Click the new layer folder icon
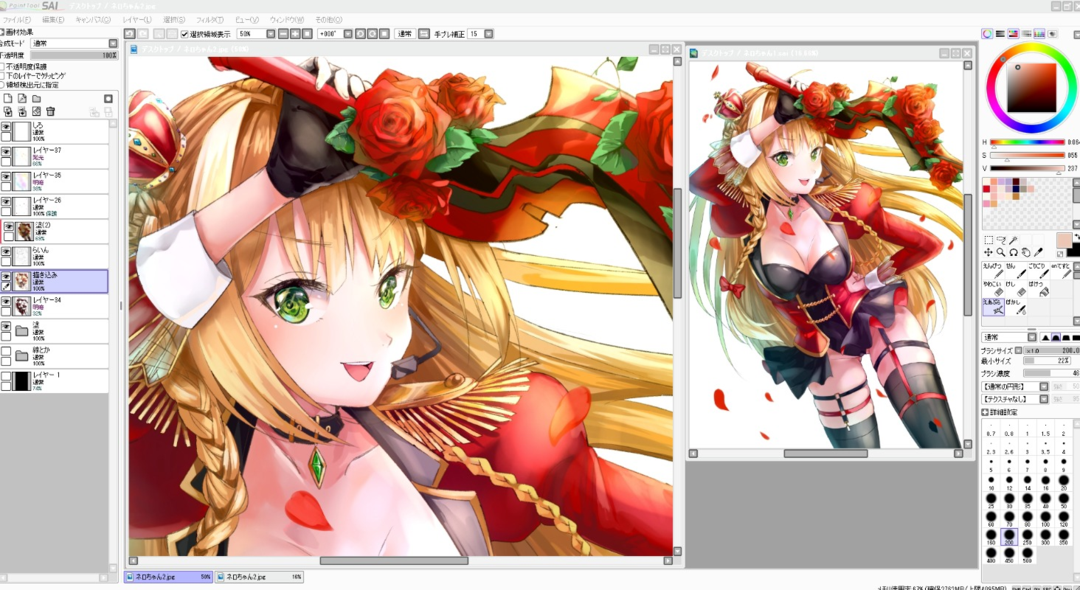This screenshot has height=590, width=1080. [36, 98]
